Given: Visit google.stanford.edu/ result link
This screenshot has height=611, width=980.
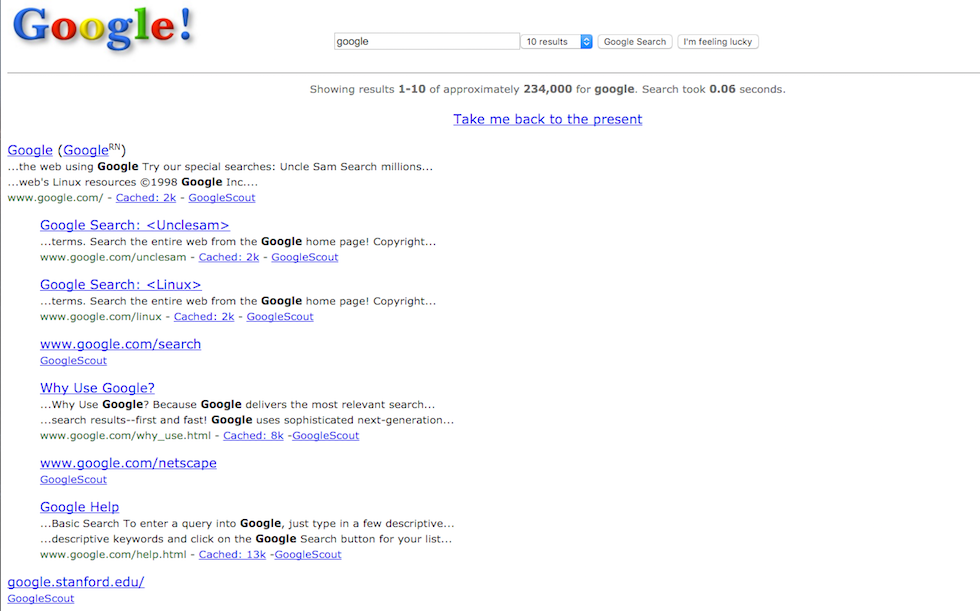Looking at the screenshot, I should 76,582.
